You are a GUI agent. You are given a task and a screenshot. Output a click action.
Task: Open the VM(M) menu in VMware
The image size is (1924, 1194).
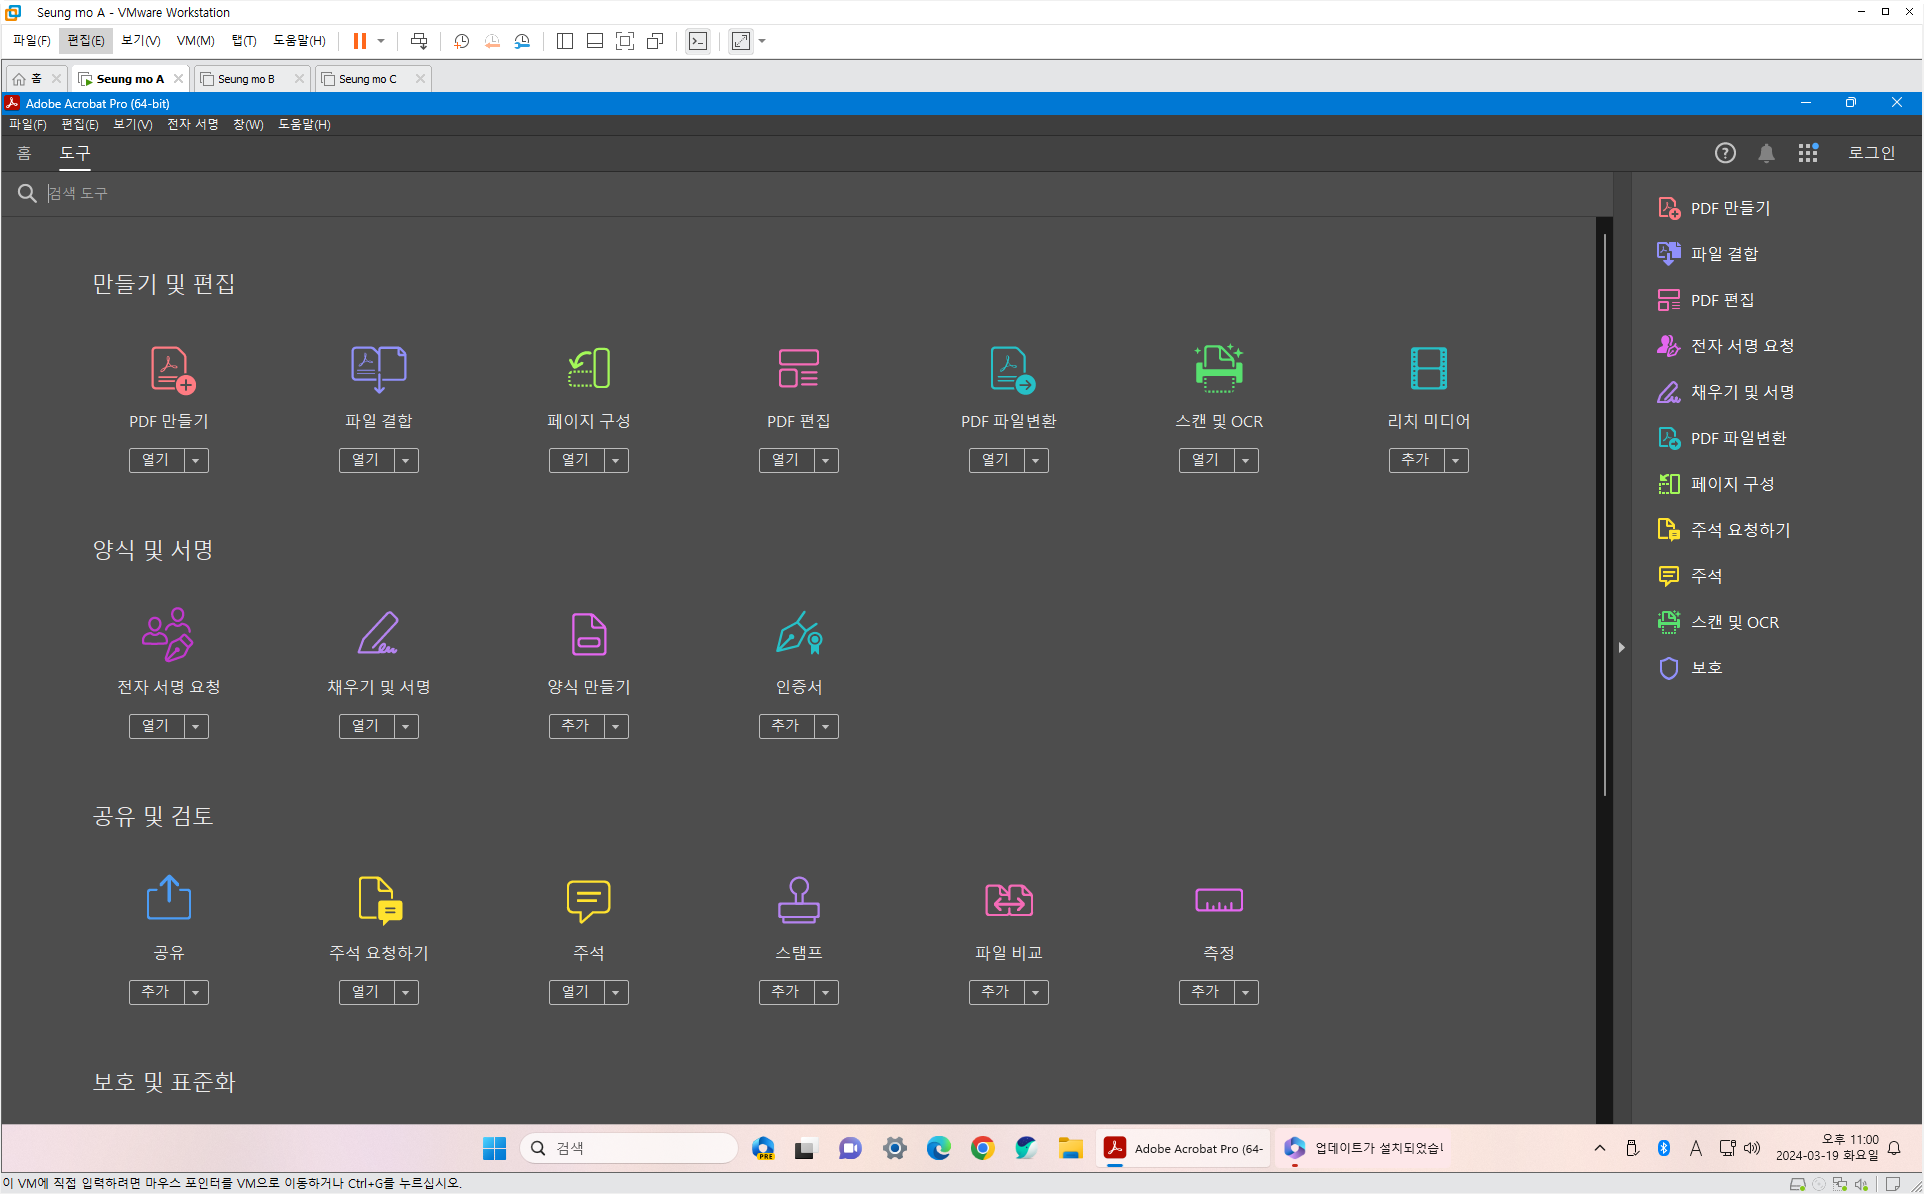coord(195,41)
